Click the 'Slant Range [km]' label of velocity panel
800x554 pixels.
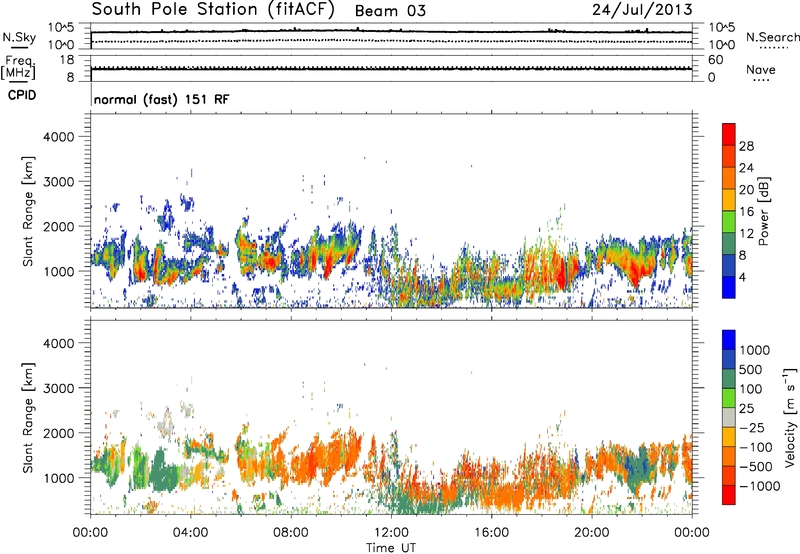tap(28, 418)
